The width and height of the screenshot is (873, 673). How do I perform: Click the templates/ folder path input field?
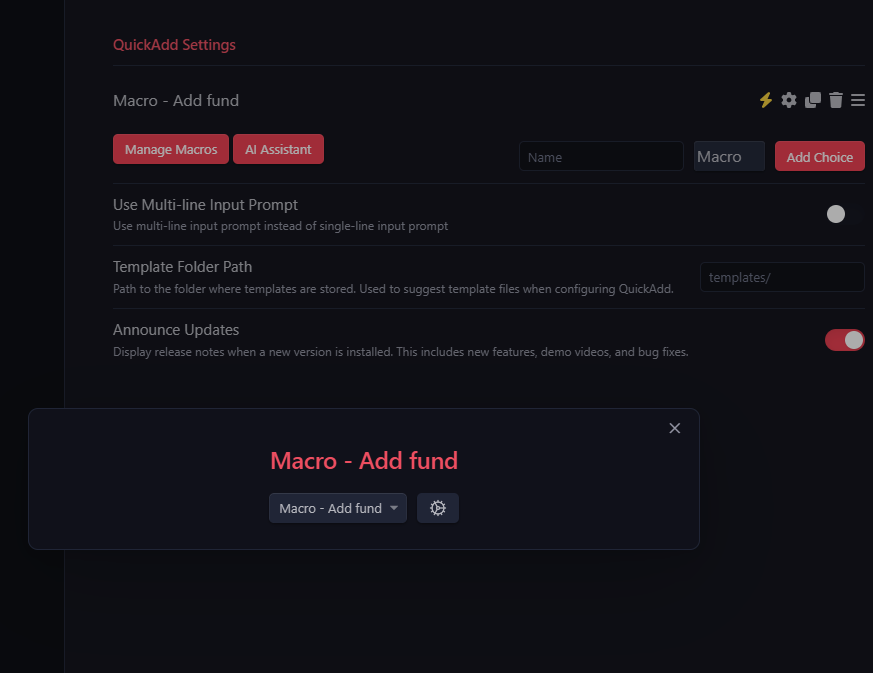(782, 277)
